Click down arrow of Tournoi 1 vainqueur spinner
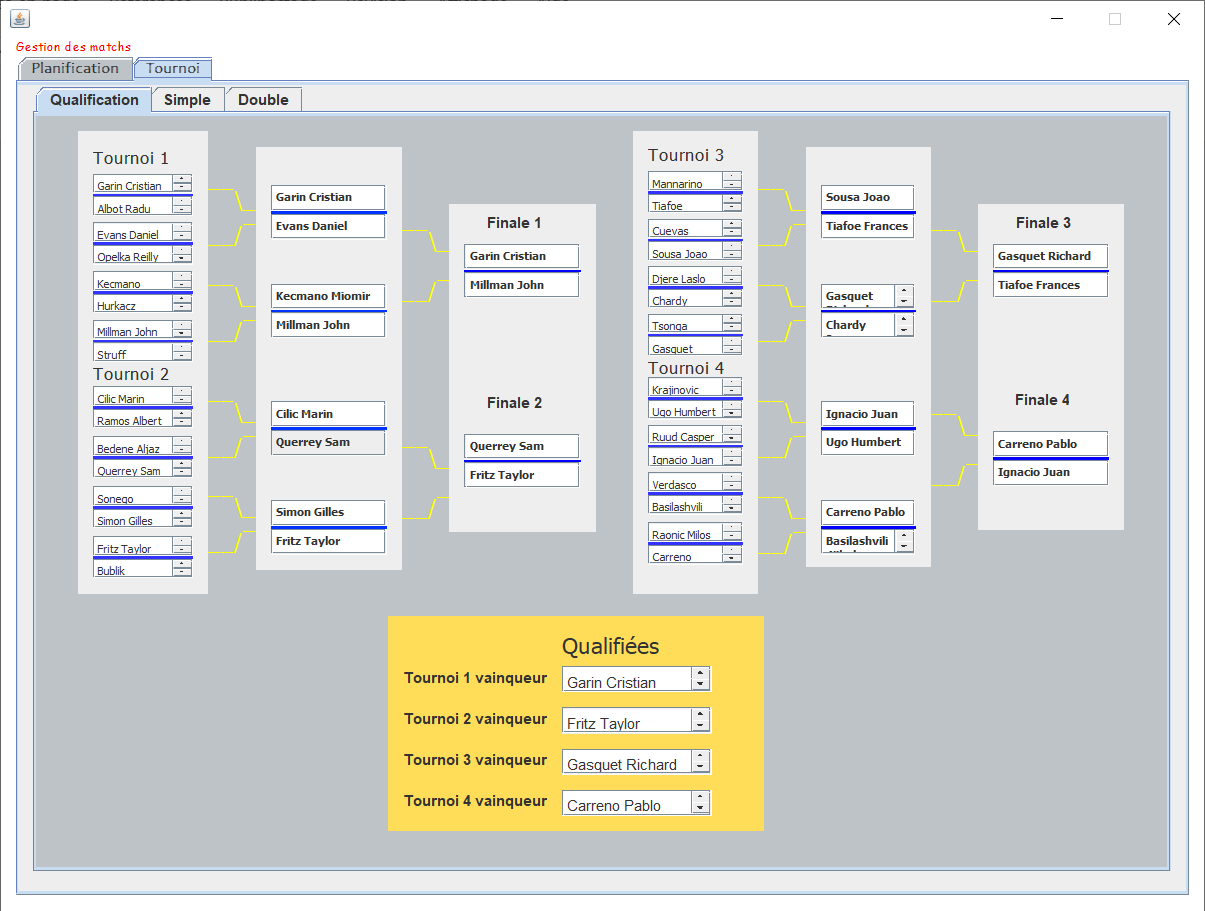Viewport: 1205px width, 911px height. (701, 685)
